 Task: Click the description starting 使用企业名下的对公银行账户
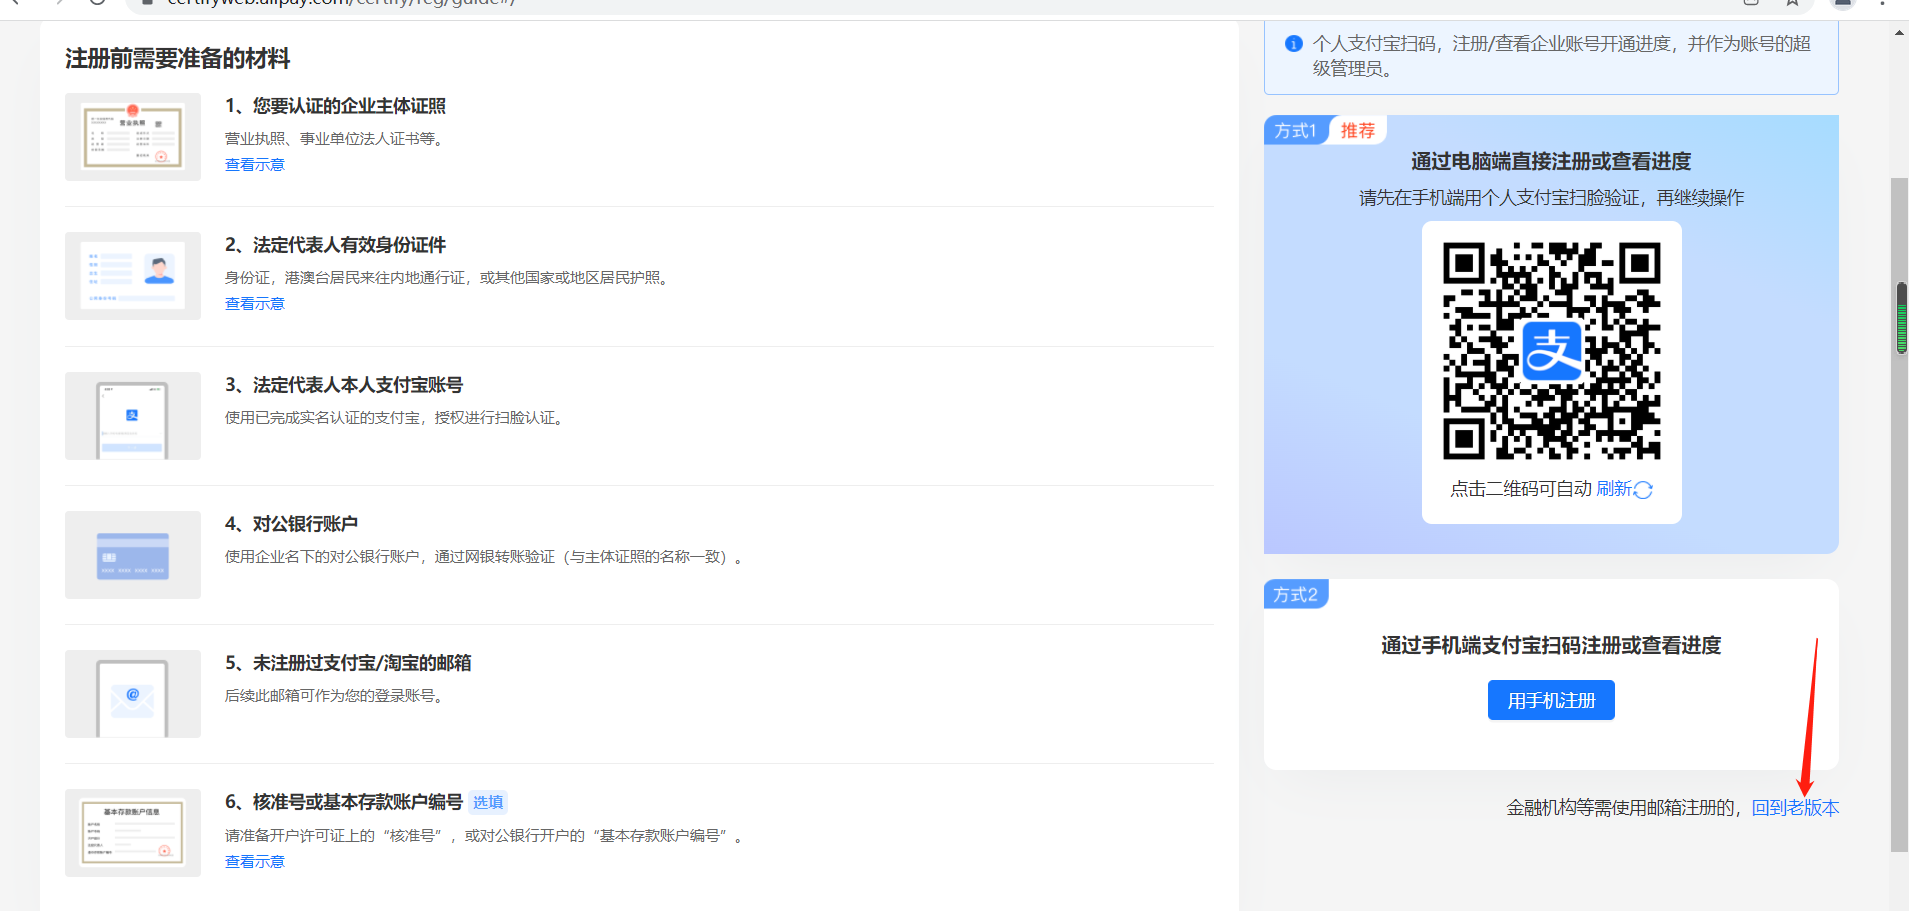pyautogui.click(x=484, y=557)
